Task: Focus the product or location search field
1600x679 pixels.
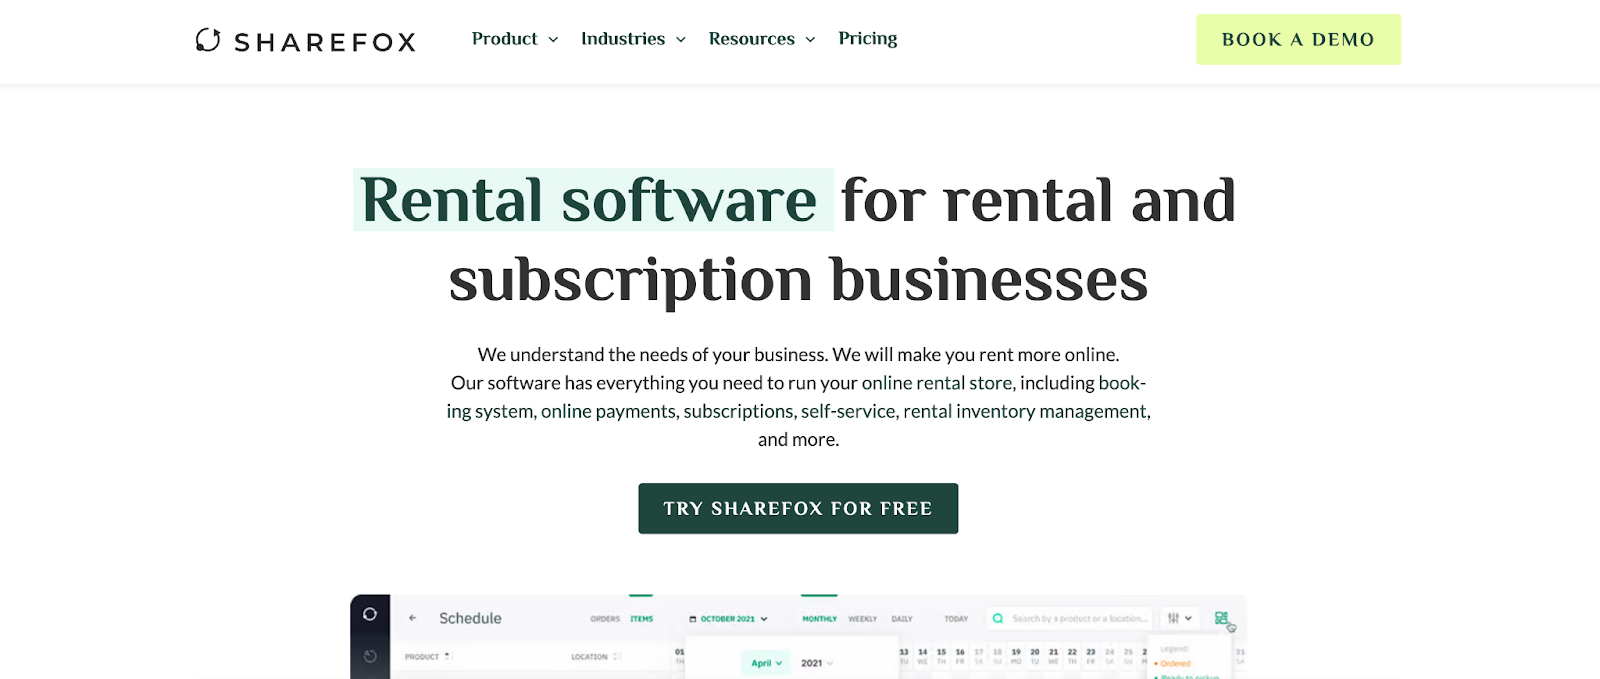Action: tap(1069, 619)
